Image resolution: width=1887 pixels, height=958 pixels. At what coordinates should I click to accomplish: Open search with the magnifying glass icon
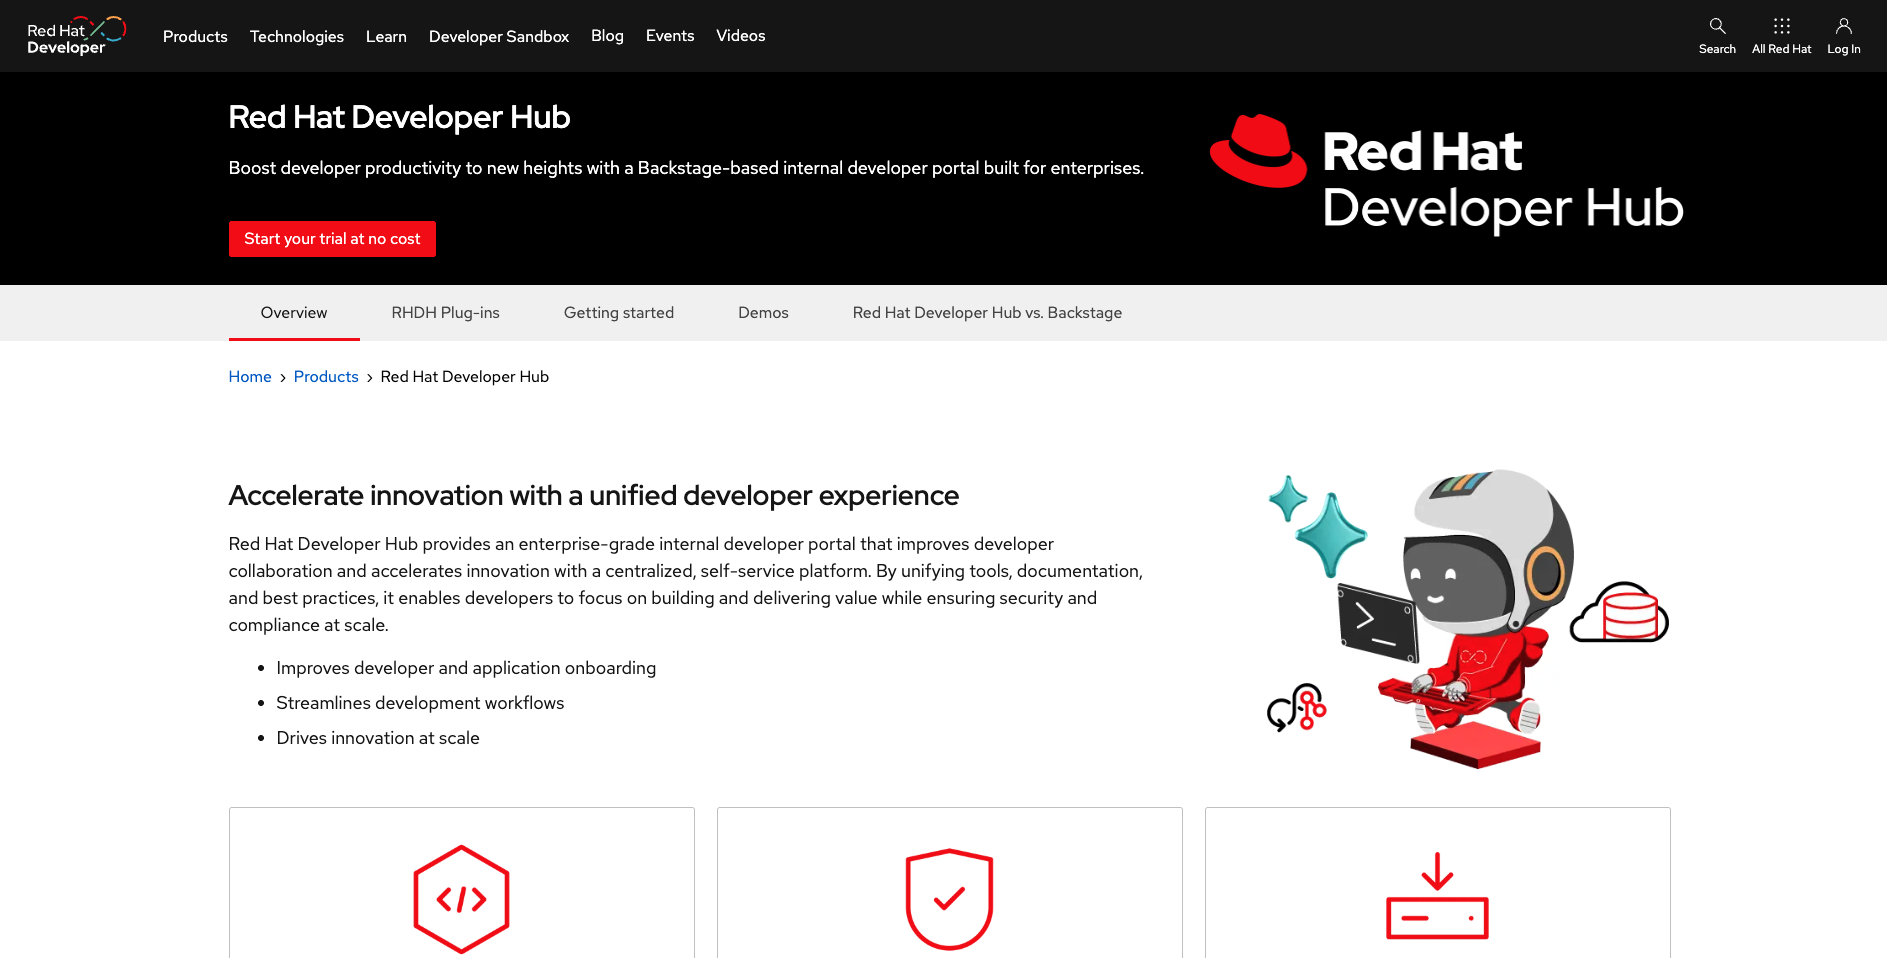click(1717, 33)
